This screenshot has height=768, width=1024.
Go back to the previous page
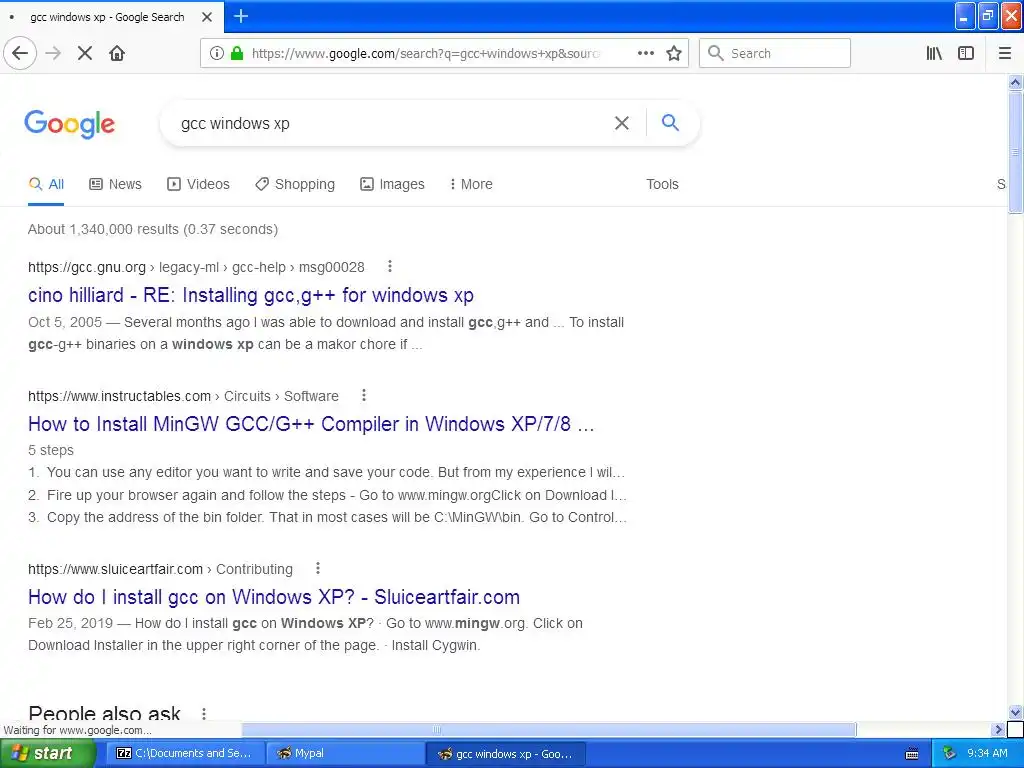(x=20, y=54)
